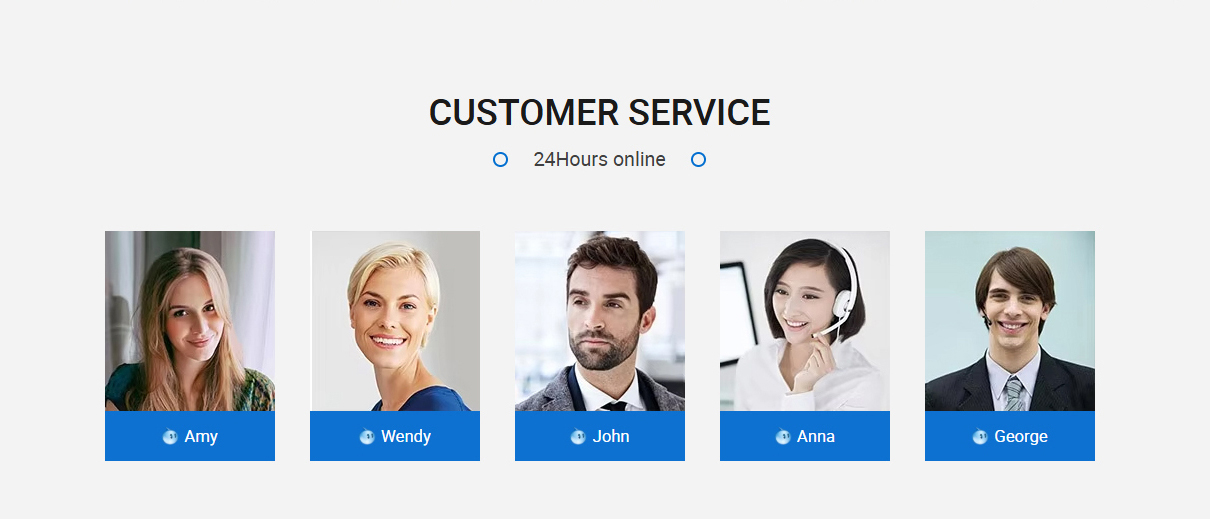This screenshot has width=1210, height=519.
Task: Click the chat icon next to Wendy
Action: [x=367, y=437]
